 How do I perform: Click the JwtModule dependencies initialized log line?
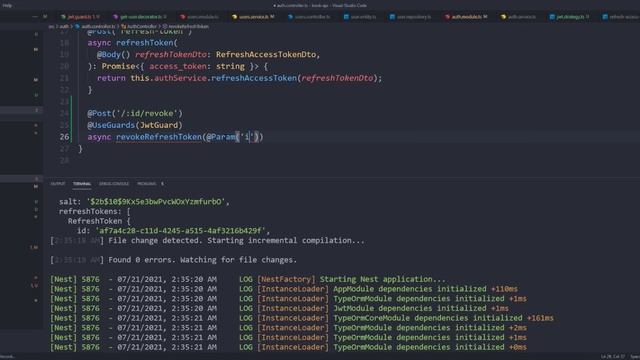pyautogui.click(x=421, y=308)
